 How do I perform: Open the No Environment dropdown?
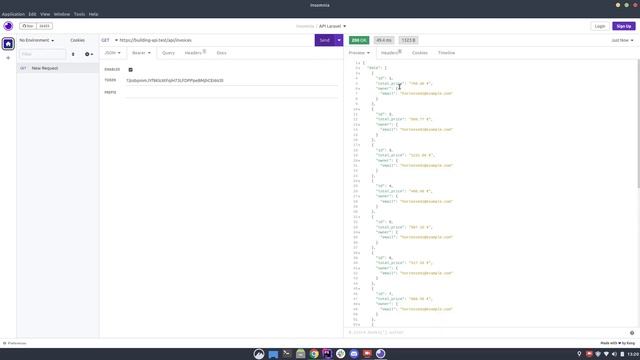click(37, 40)
